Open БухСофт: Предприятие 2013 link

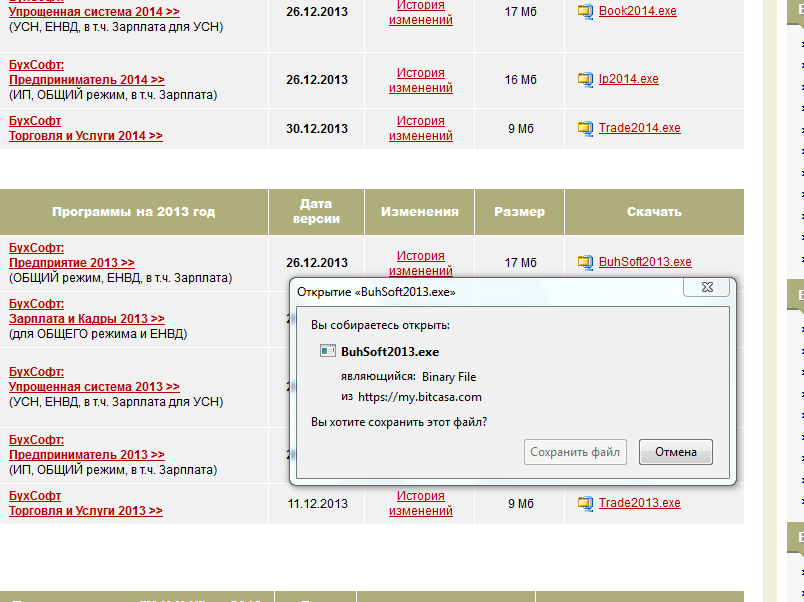click(72, 255)
